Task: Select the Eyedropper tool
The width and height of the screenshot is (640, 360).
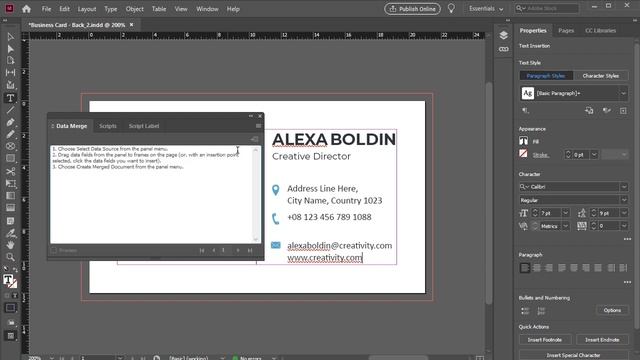Action: [11, 233]
